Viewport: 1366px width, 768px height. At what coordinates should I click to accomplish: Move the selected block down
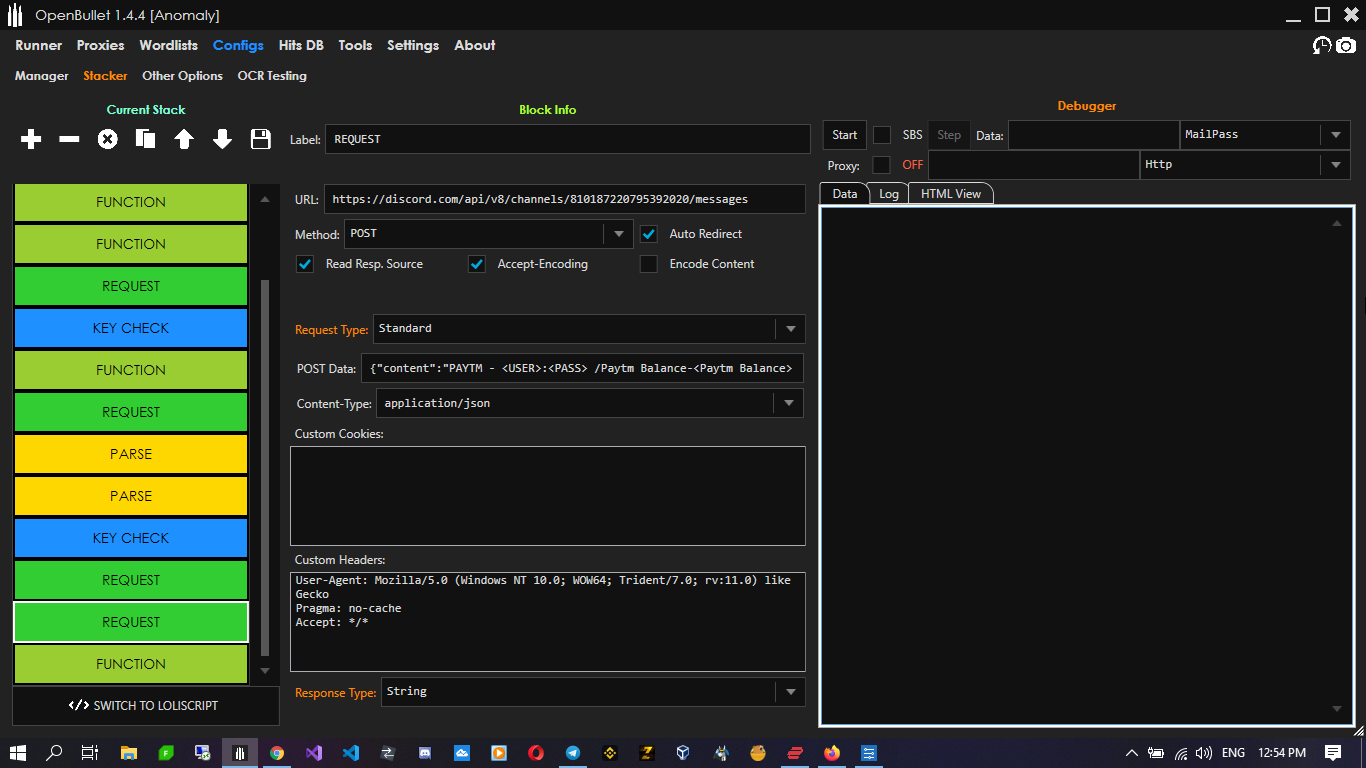pyautogui.click(x=222, y=139)
